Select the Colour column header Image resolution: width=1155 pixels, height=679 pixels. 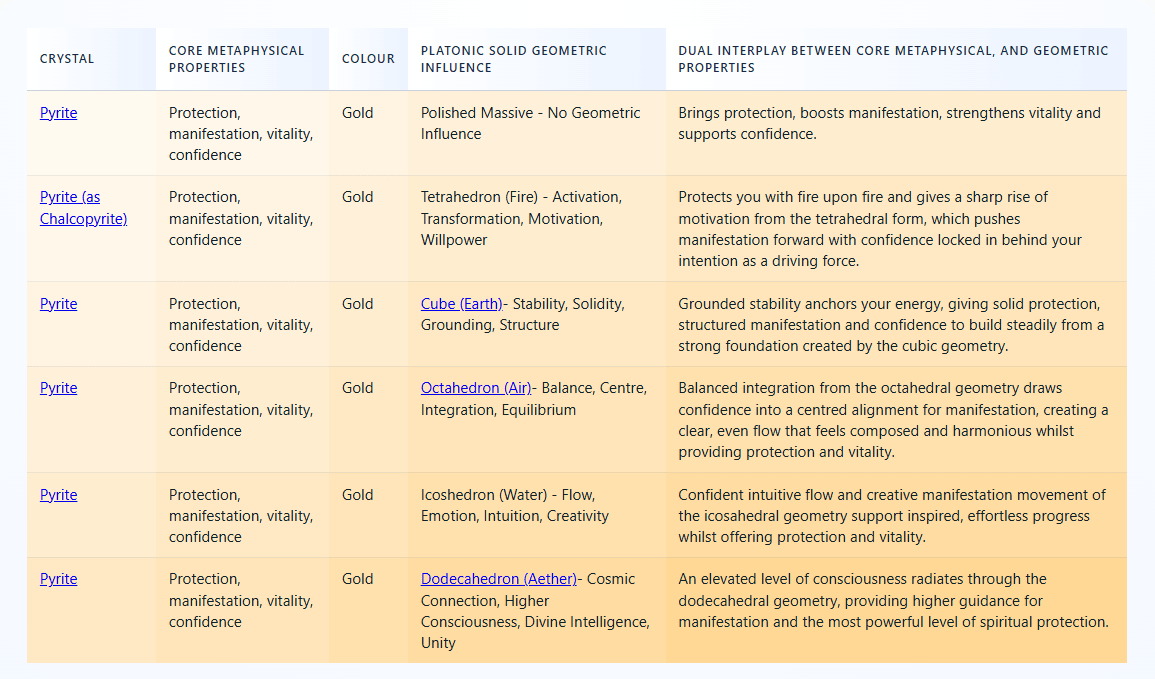pyautogui.click(x=368, y=59)
